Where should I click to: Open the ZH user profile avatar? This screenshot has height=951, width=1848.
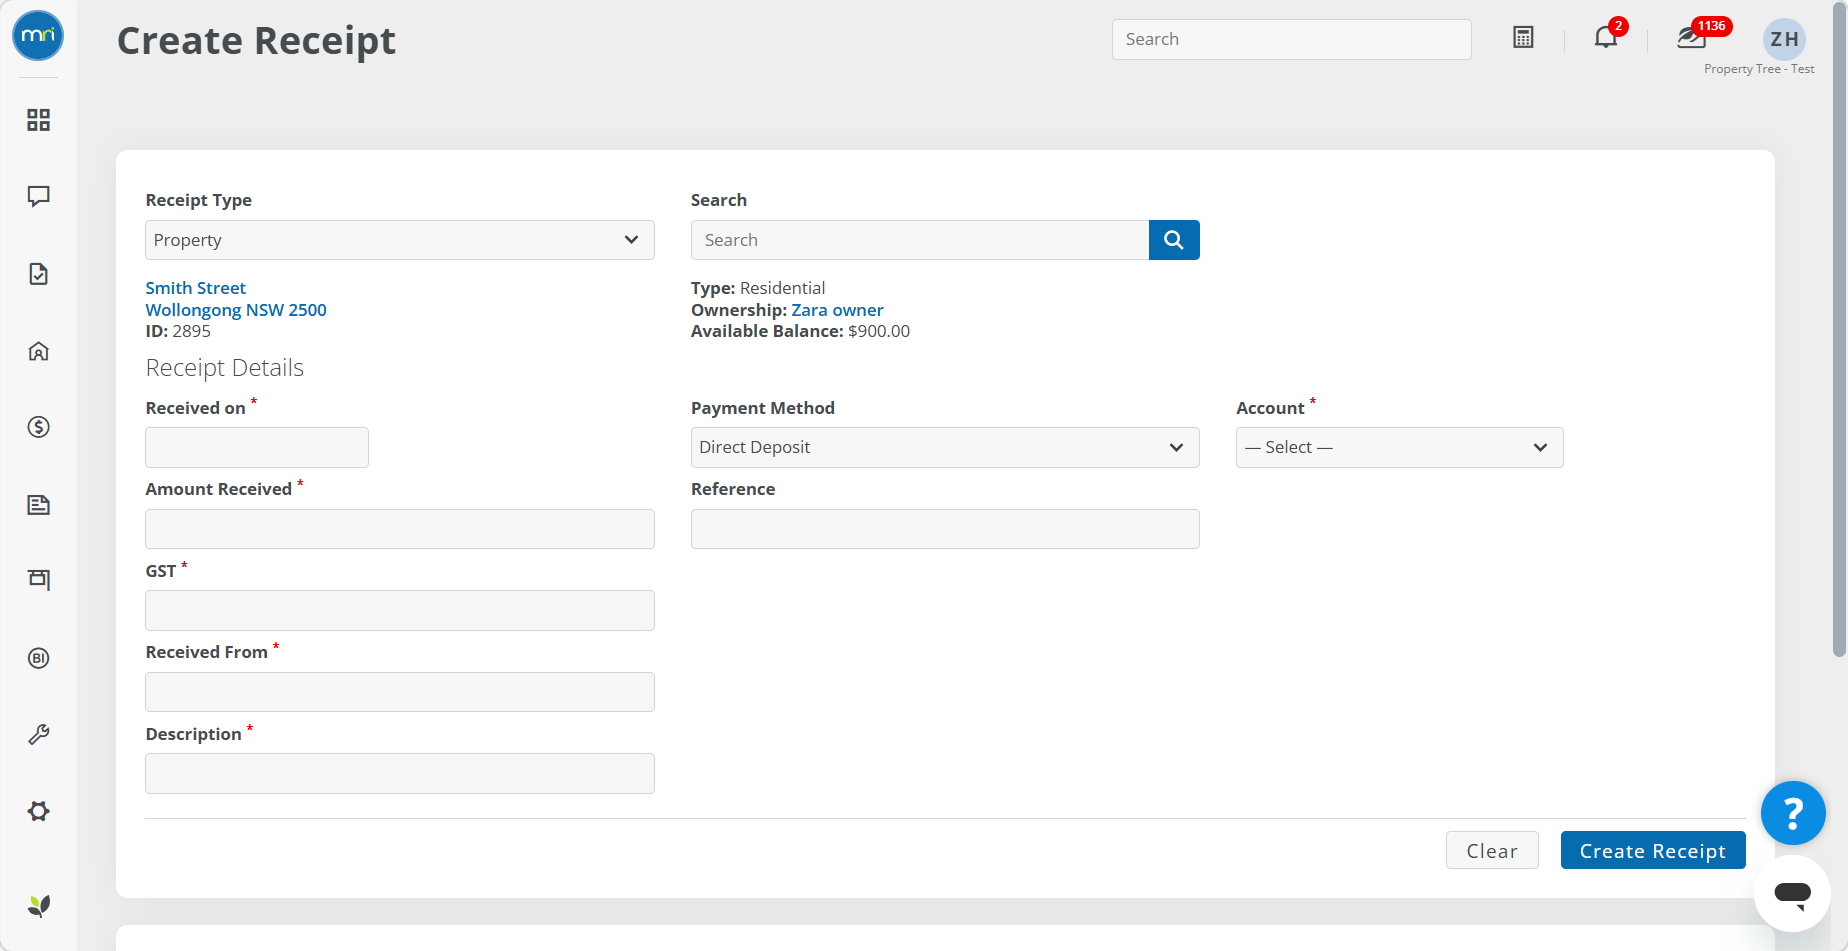coord(1784,39)
